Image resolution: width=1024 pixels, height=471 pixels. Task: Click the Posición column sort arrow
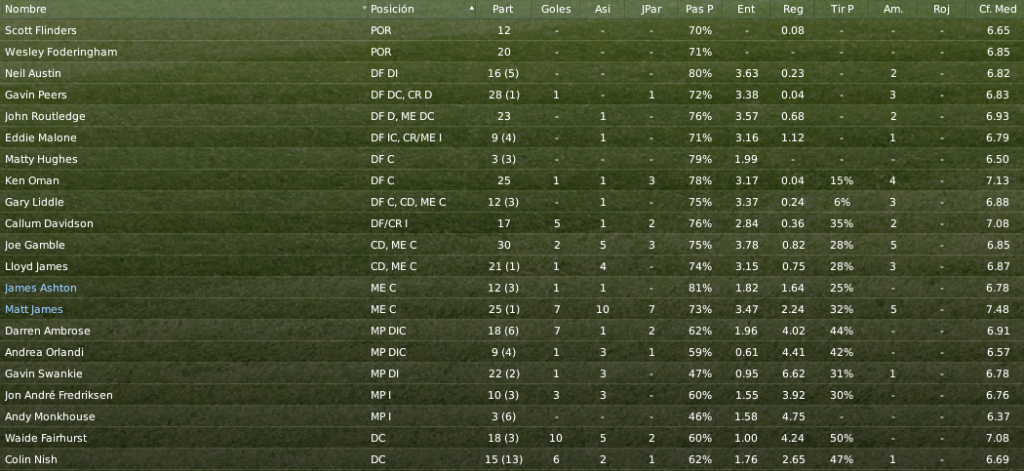[x=472, y=9]
